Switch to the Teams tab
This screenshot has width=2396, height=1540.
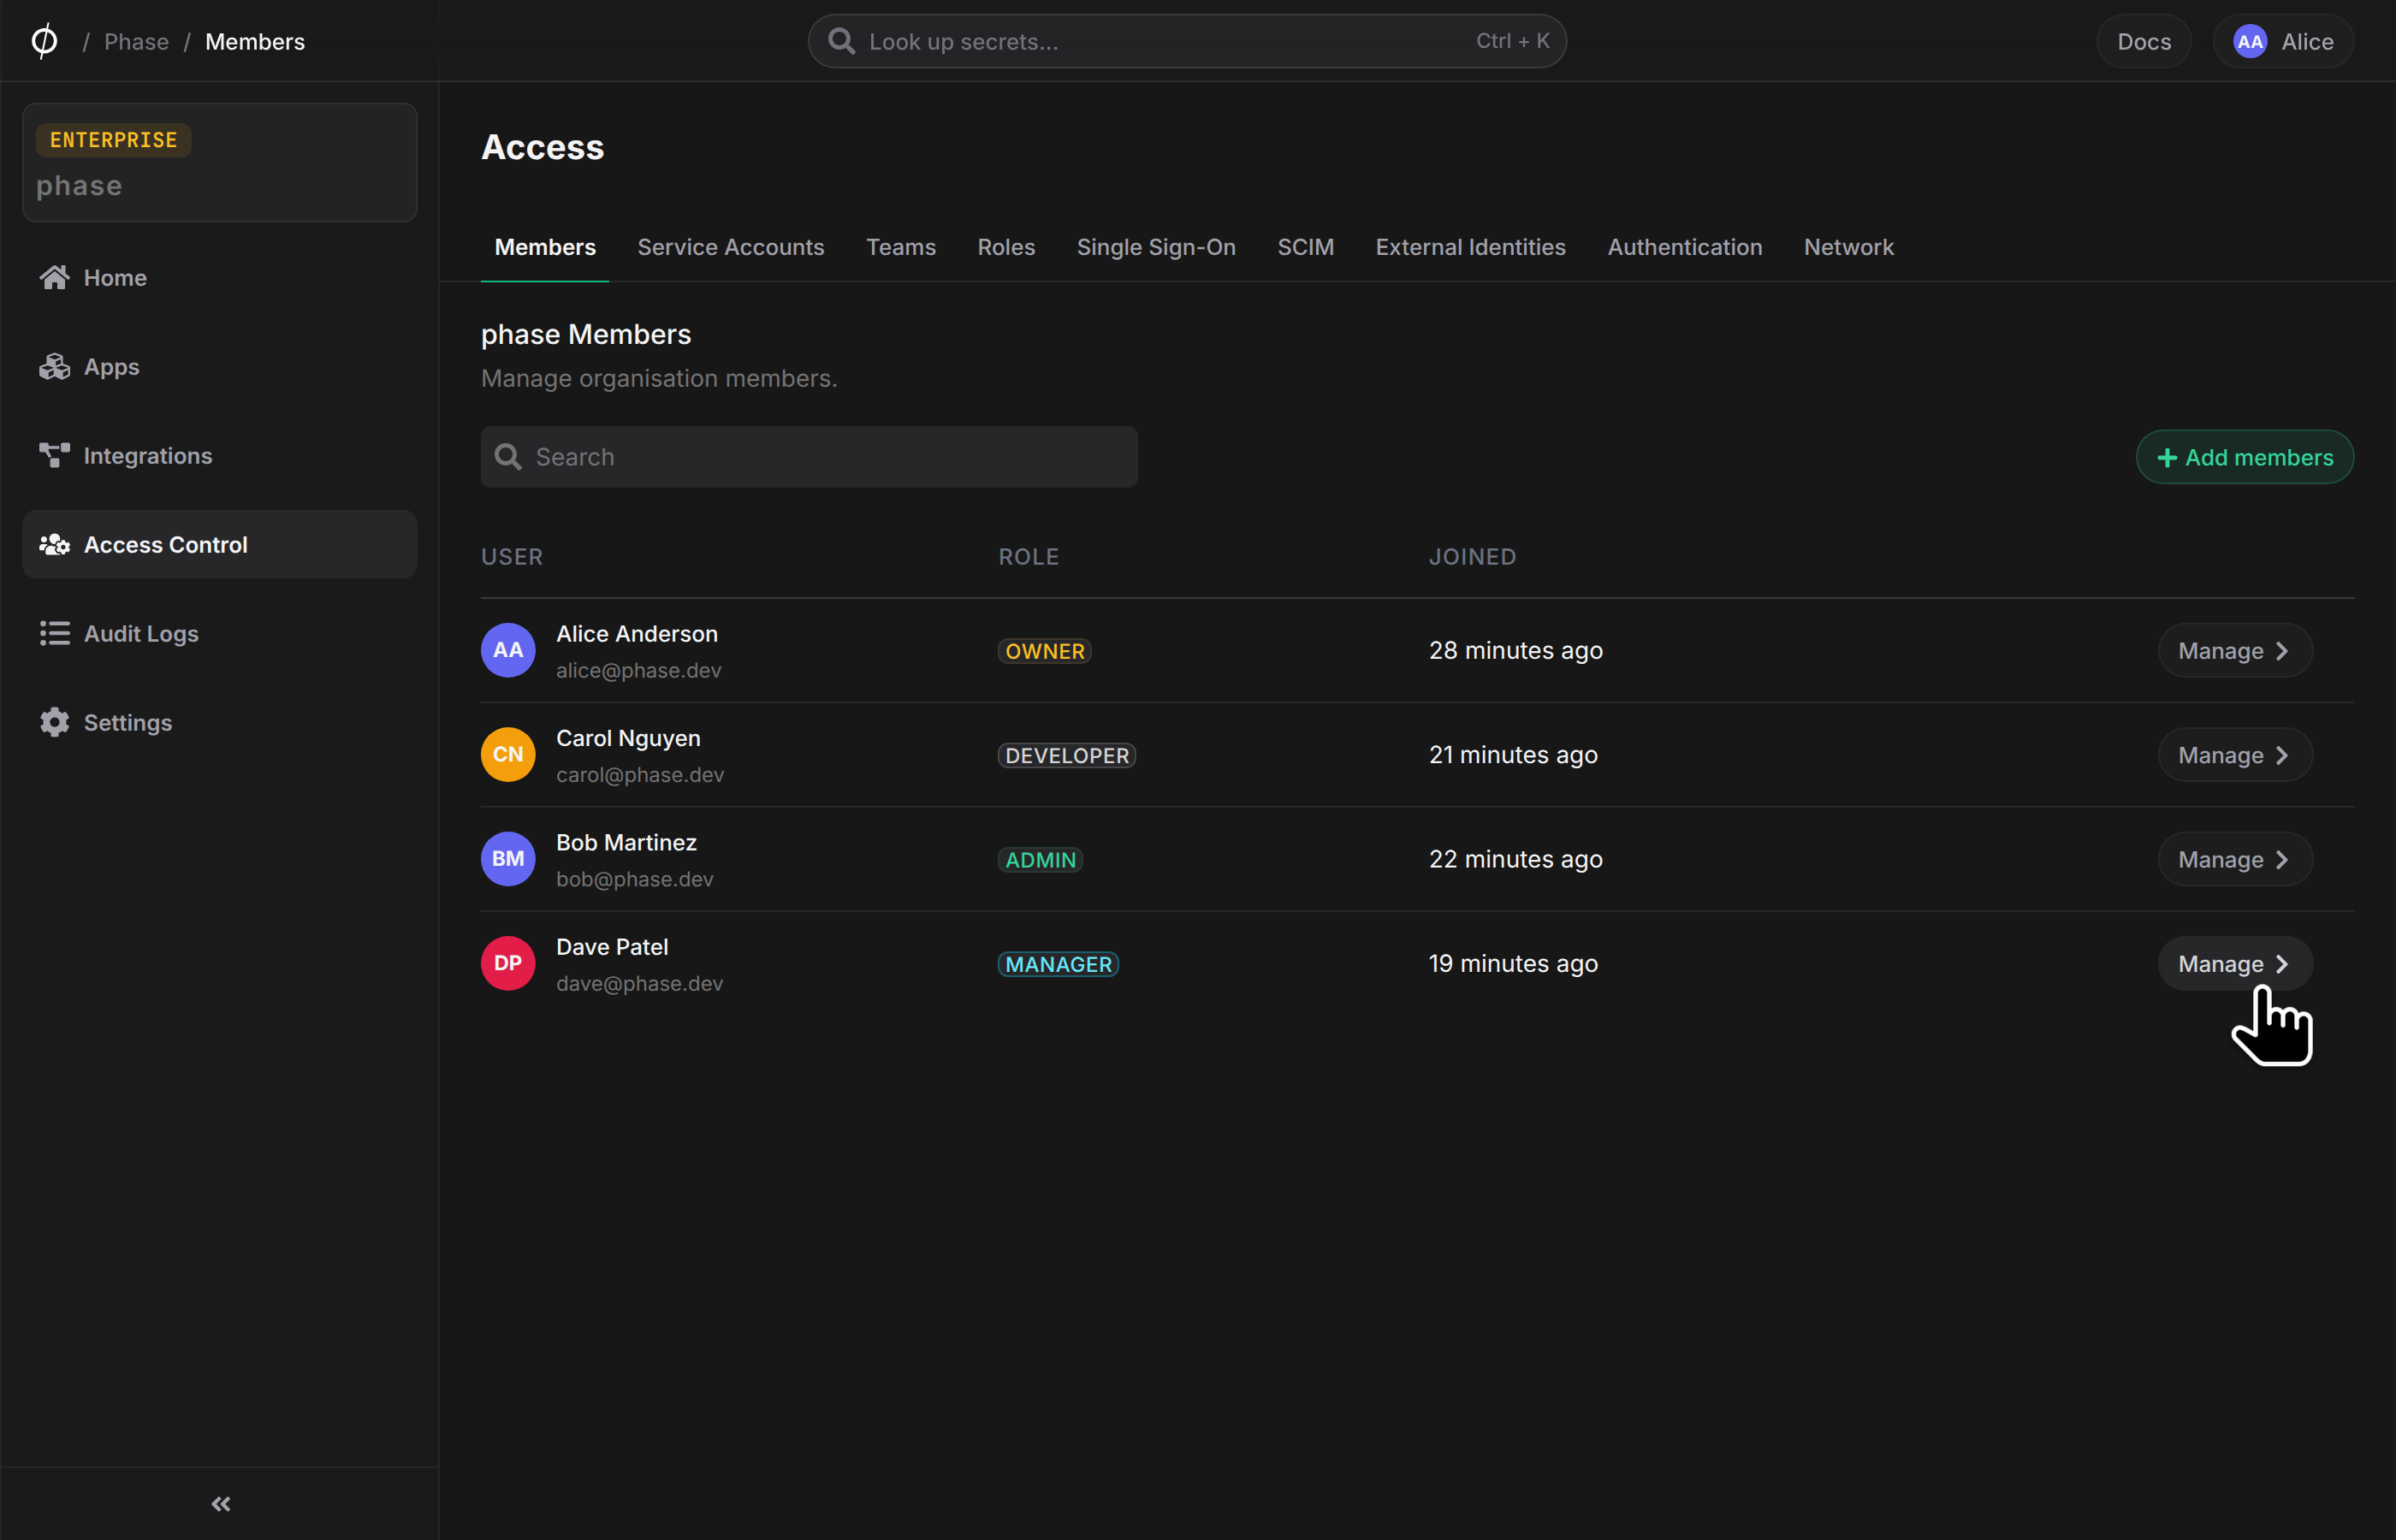click(x=900, y=247)
